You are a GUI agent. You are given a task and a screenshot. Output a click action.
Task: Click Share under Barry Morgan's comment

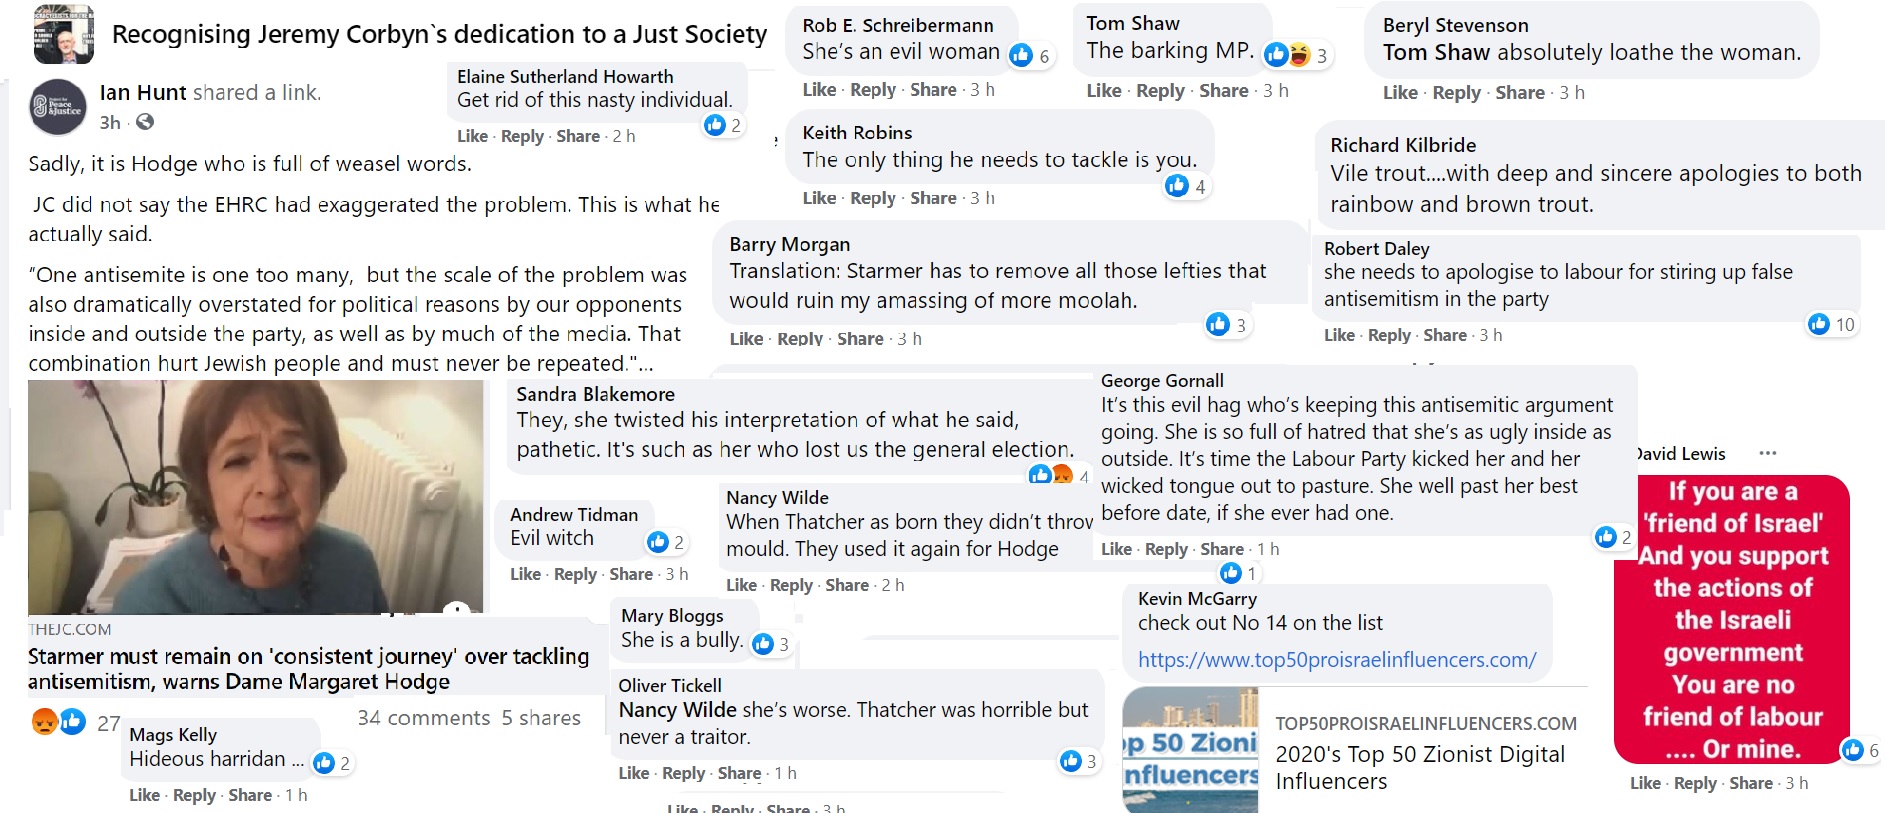860,339
